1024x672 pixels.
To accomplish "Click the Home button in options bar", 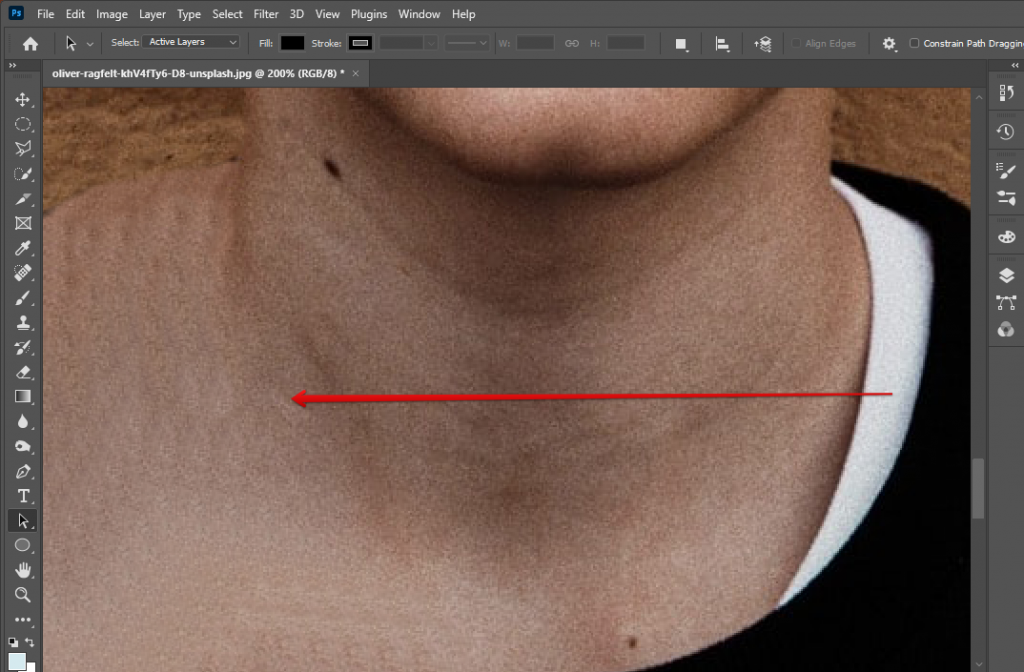I will [31, 43].
